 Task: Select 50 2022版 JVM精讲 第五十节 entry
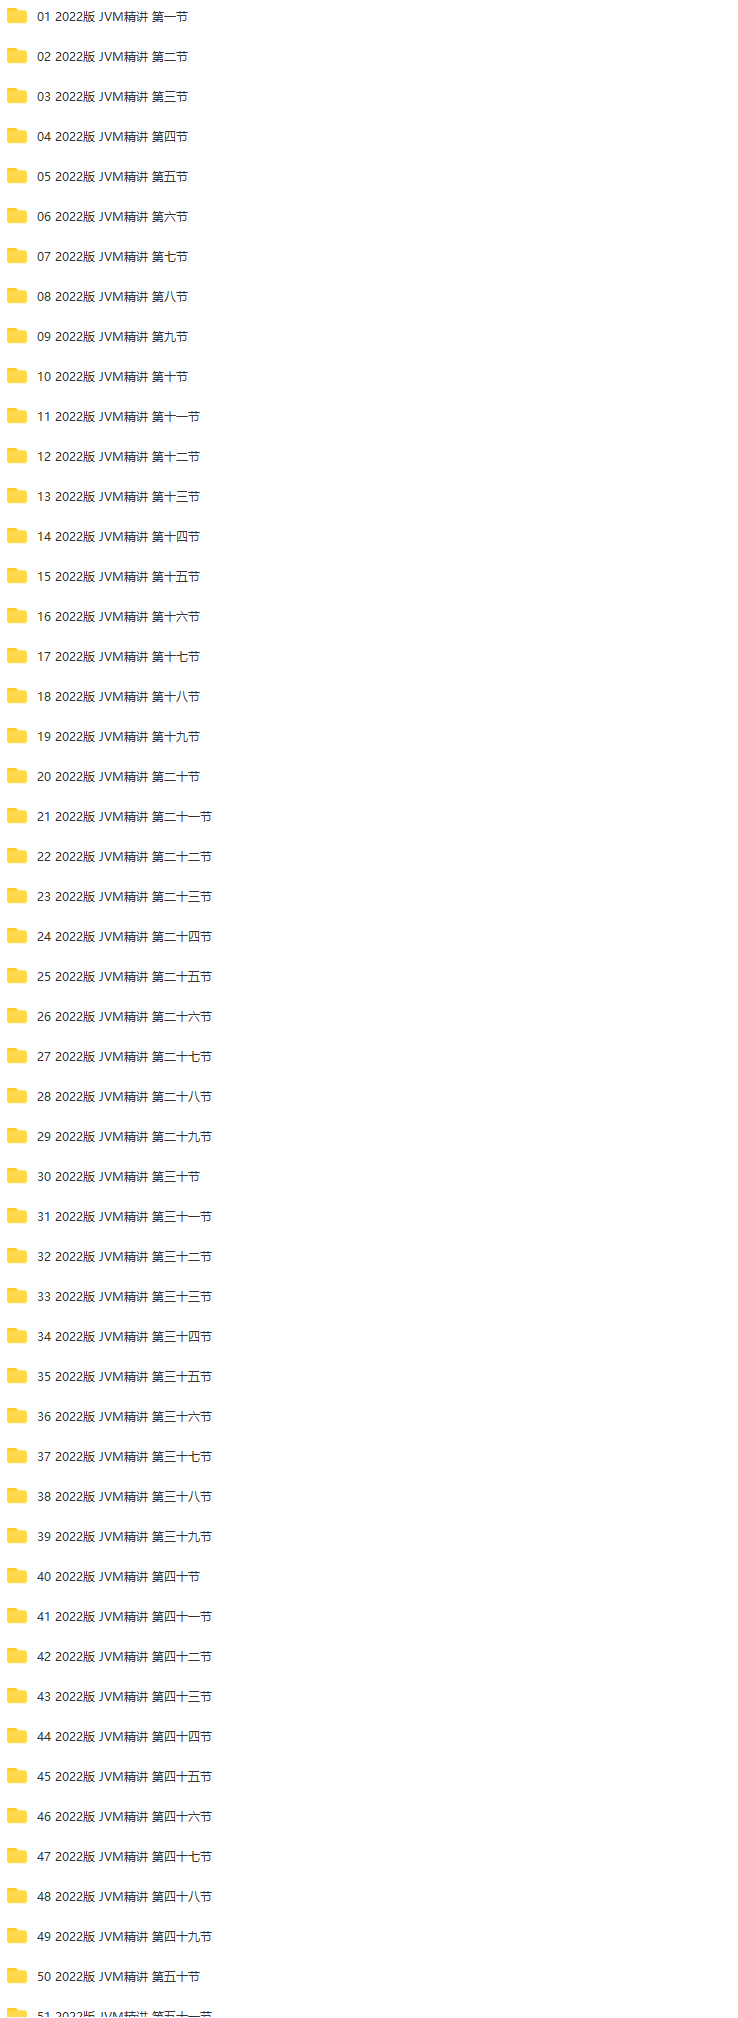click(x=118, y=1977)
